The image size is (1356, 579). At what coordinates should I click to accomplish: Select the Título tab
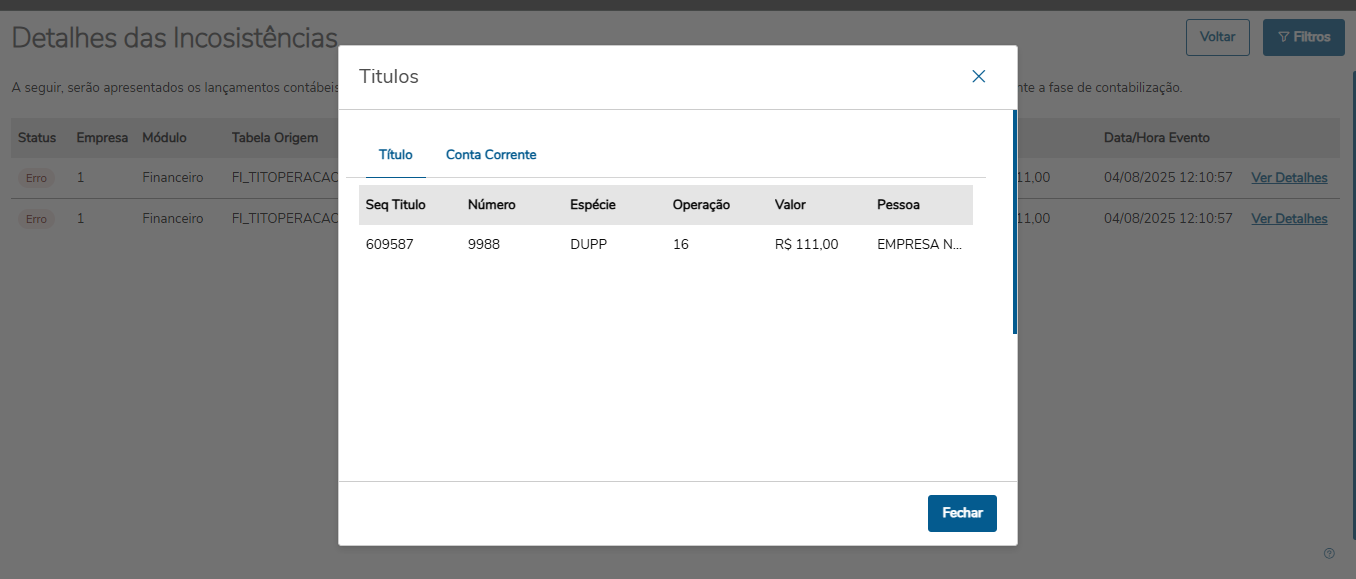[x=396, y=155]
